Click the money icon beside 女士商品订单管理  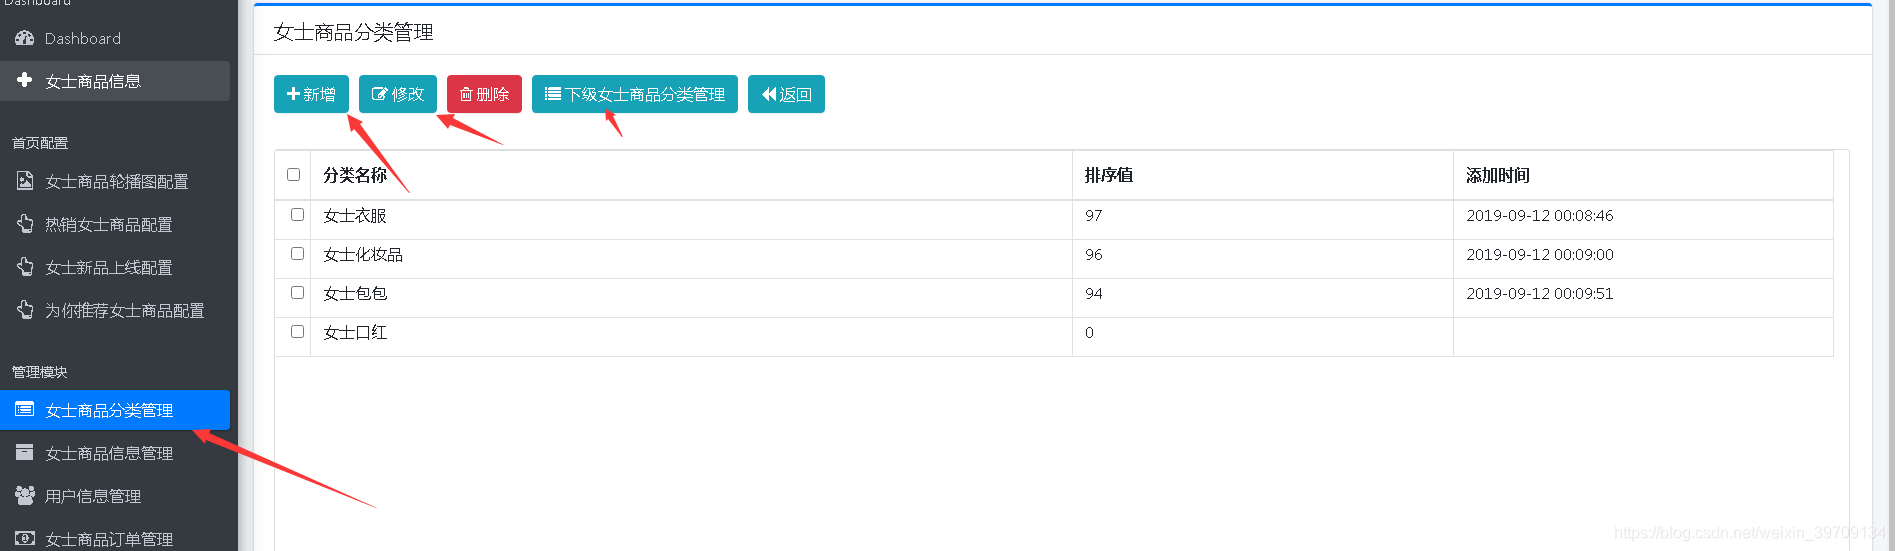[x=25, y=538]
